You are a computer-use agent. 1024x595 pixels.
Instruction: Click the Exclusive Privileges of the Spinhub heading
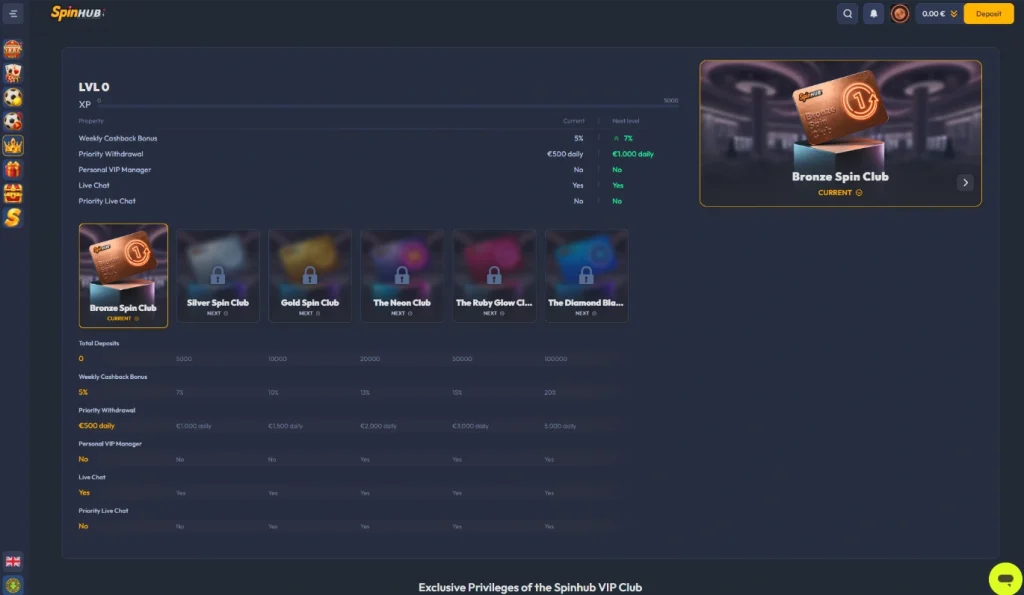530,587
